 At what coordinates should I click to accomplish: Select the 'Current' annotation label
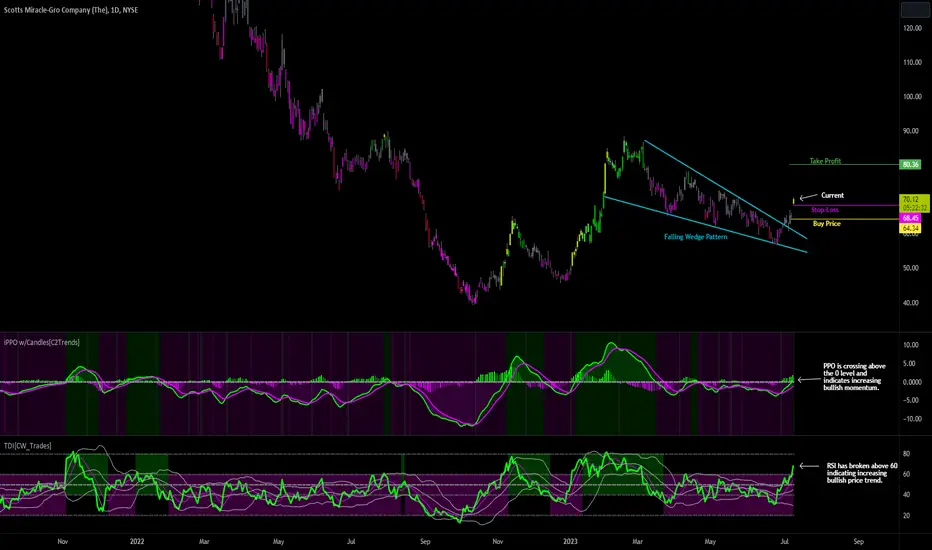[x=832, y=195]
